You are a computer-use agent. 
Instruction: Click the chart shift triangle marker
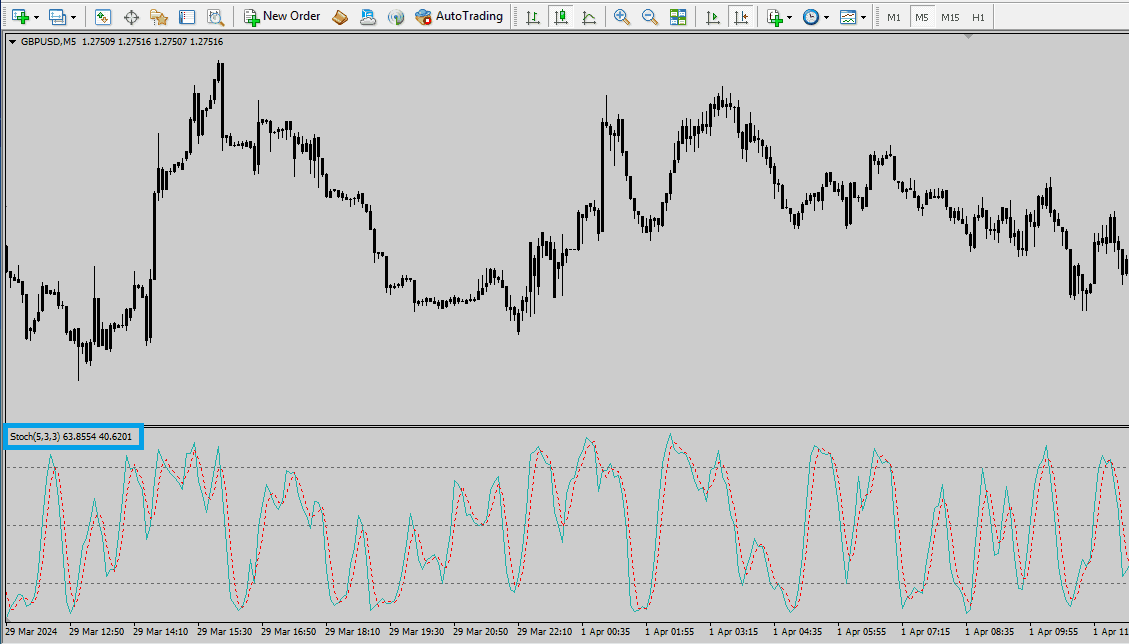[968, 35]
